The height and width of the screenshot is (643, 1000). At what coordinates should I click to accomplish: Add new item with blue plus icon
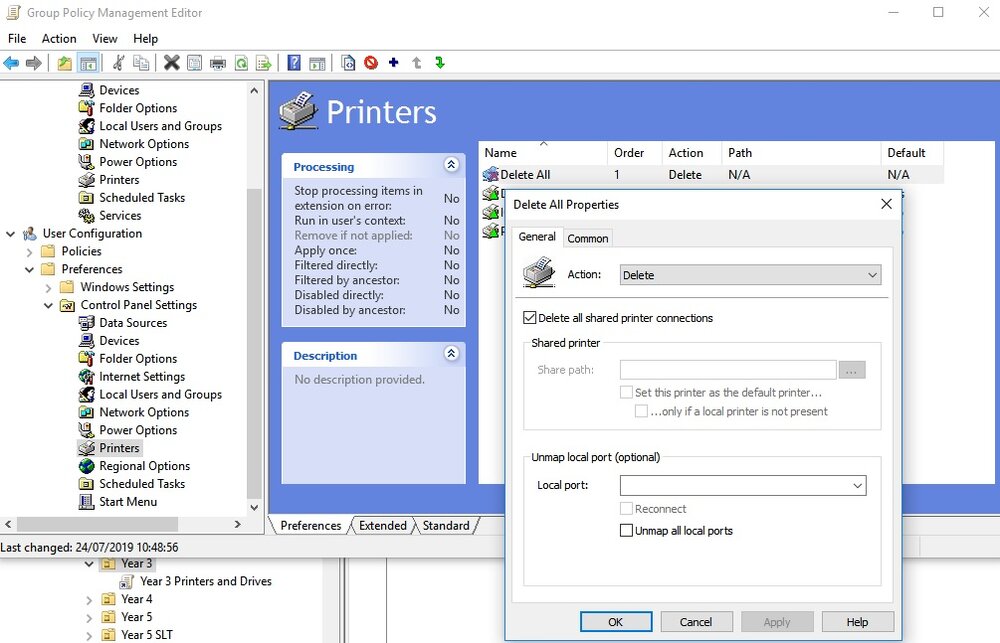393,63
